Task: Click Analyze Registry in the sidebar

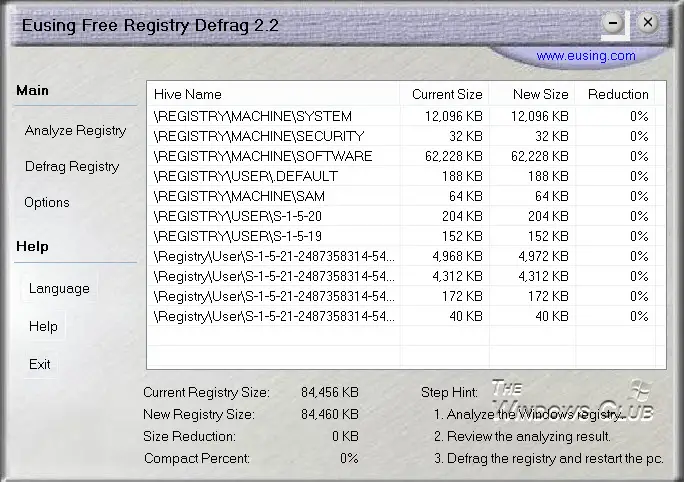Action: tap(75, 130)
